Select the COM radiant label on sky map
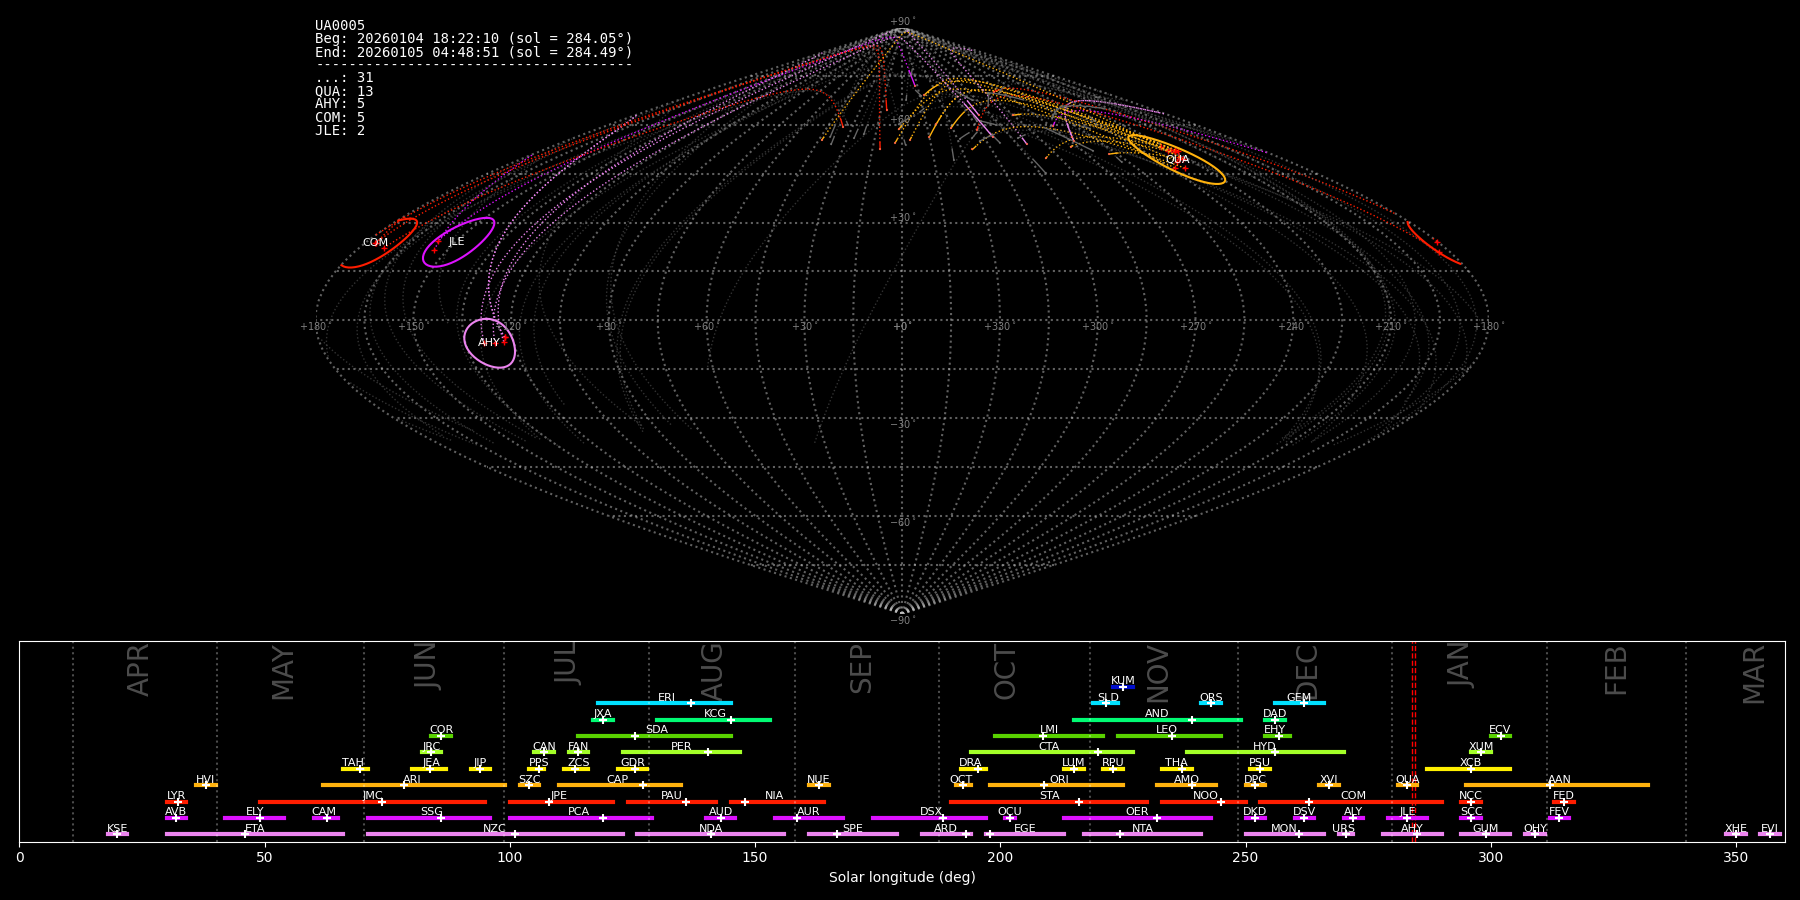The height and width of the screenshot is (900, 1800). click(x=375, y=243)
